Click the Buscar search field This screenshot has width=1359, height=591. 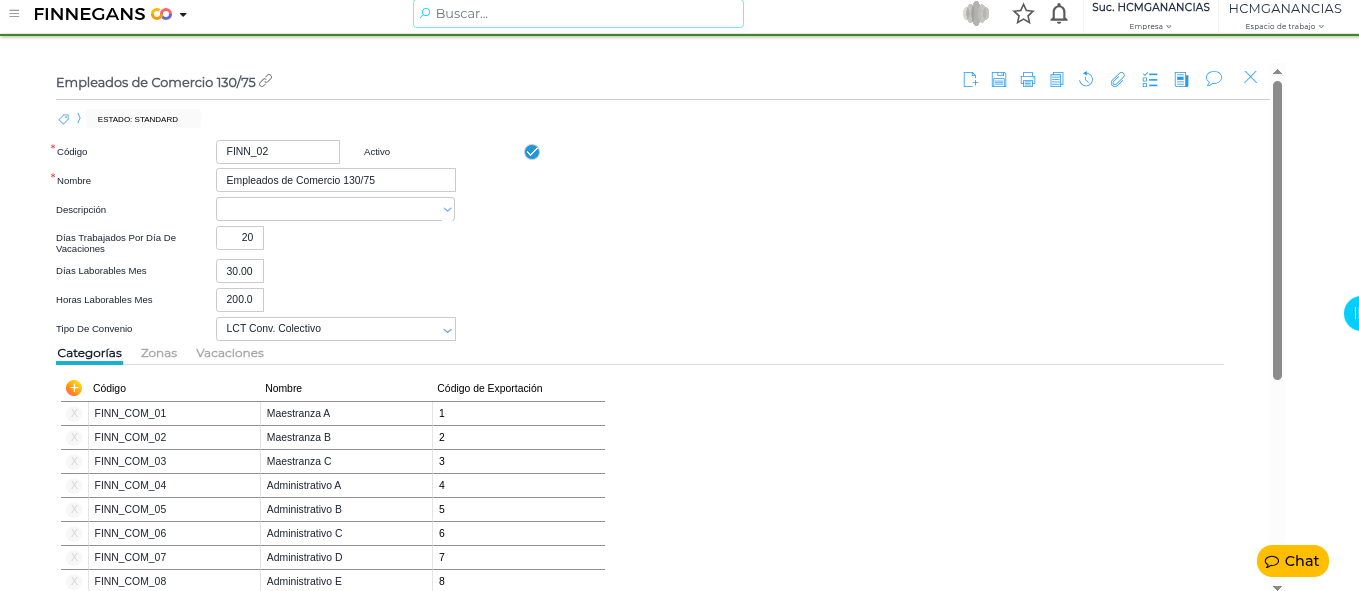point(578,14)
